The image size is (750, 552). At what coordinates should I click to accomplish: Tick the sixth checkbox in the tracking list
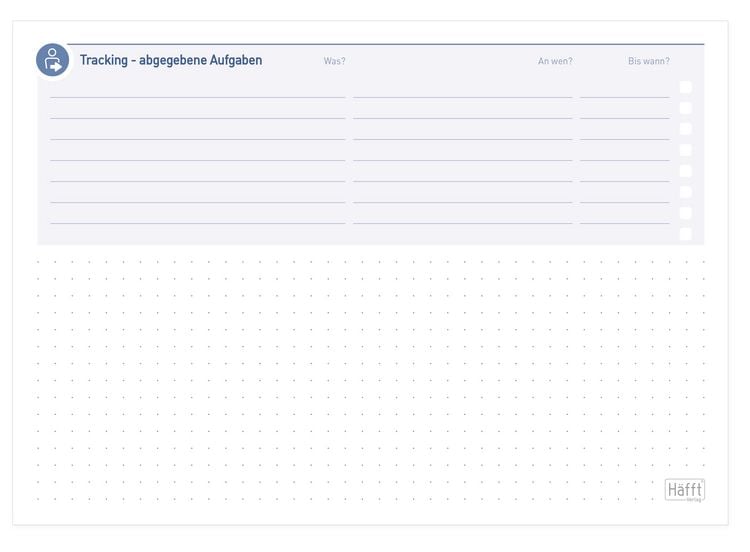(686, 192)
